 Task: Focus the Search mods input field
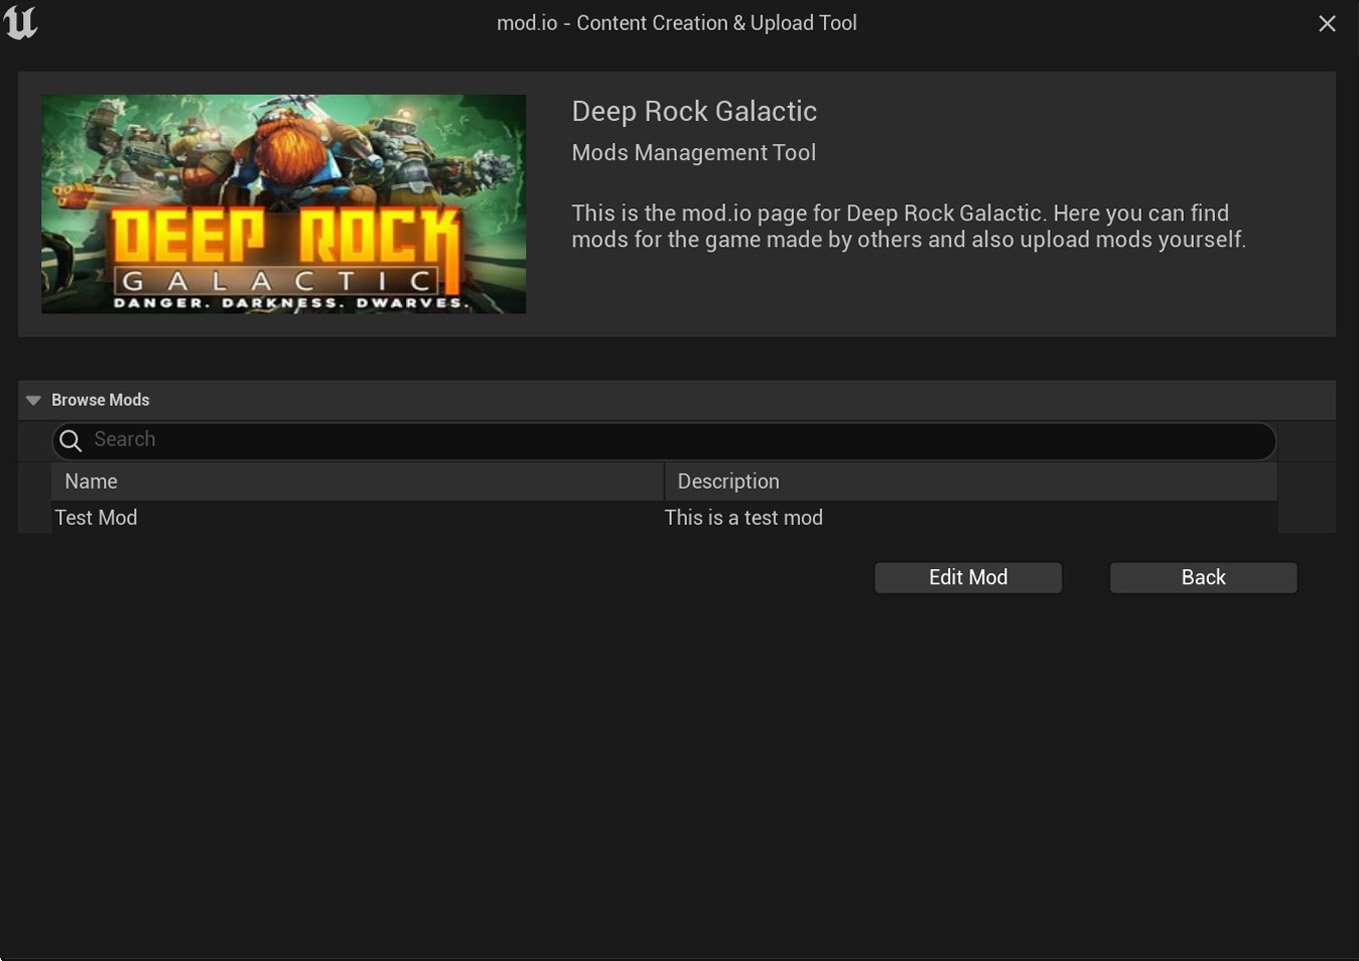pos(664,441)
